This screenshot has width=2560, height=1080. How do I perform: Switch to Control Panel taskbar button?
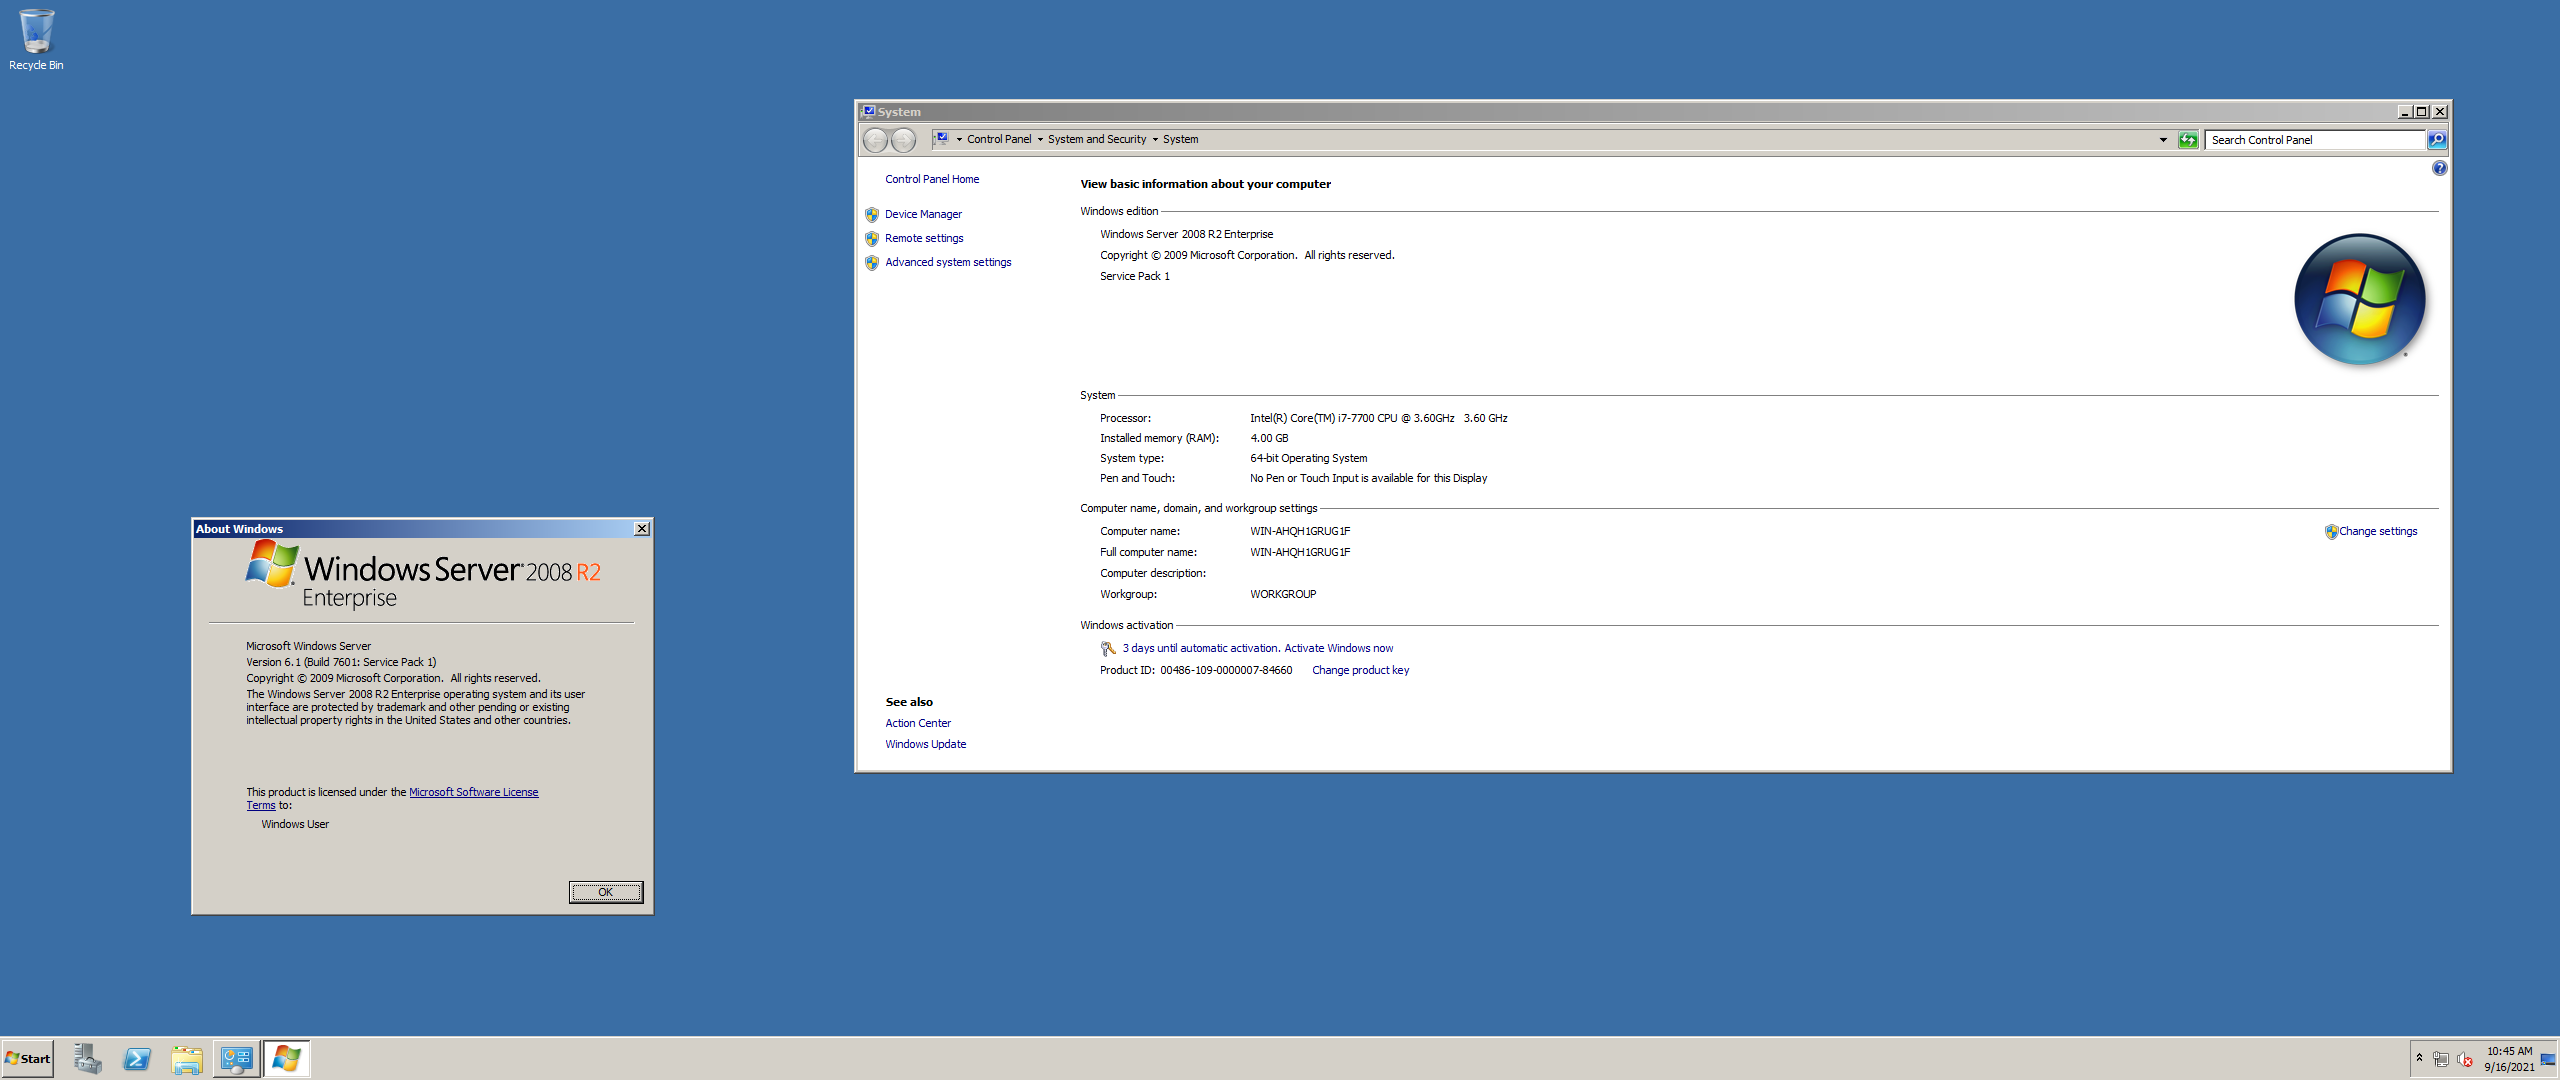coord(237,1059)
